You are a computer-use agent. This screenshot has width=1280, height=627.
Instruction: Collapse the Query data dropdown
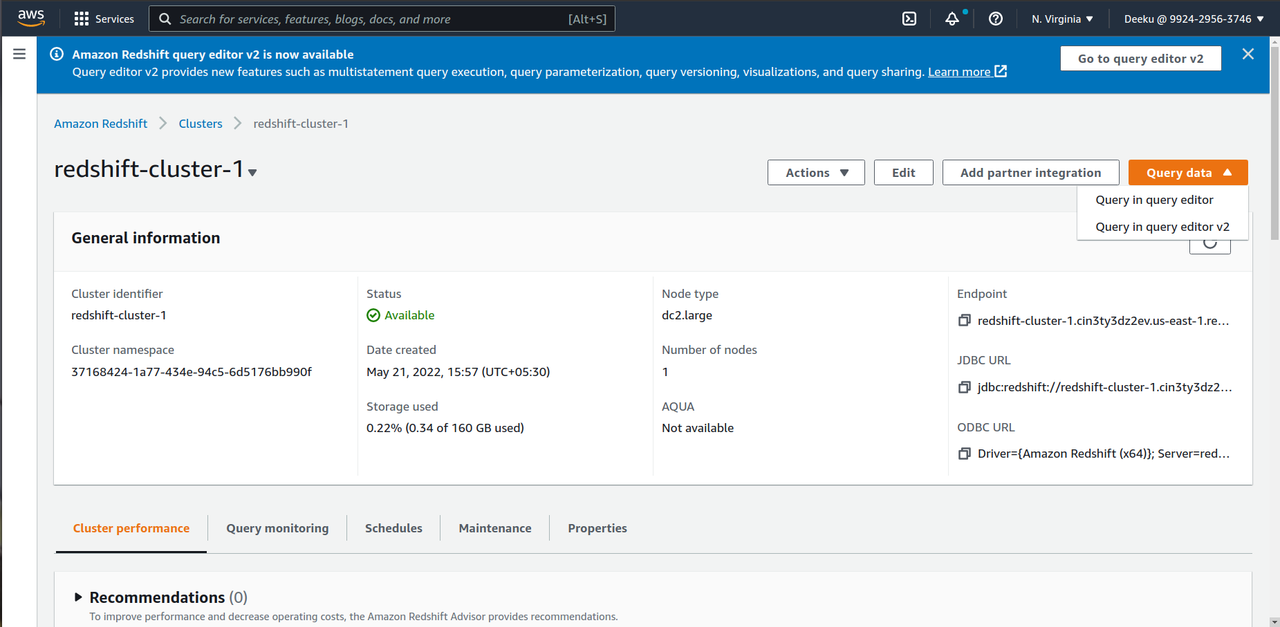pos(1188,172)
